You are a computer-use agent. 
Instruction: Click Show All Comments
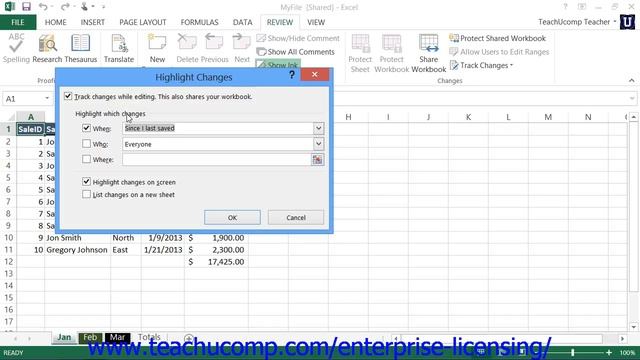(296, 52)
